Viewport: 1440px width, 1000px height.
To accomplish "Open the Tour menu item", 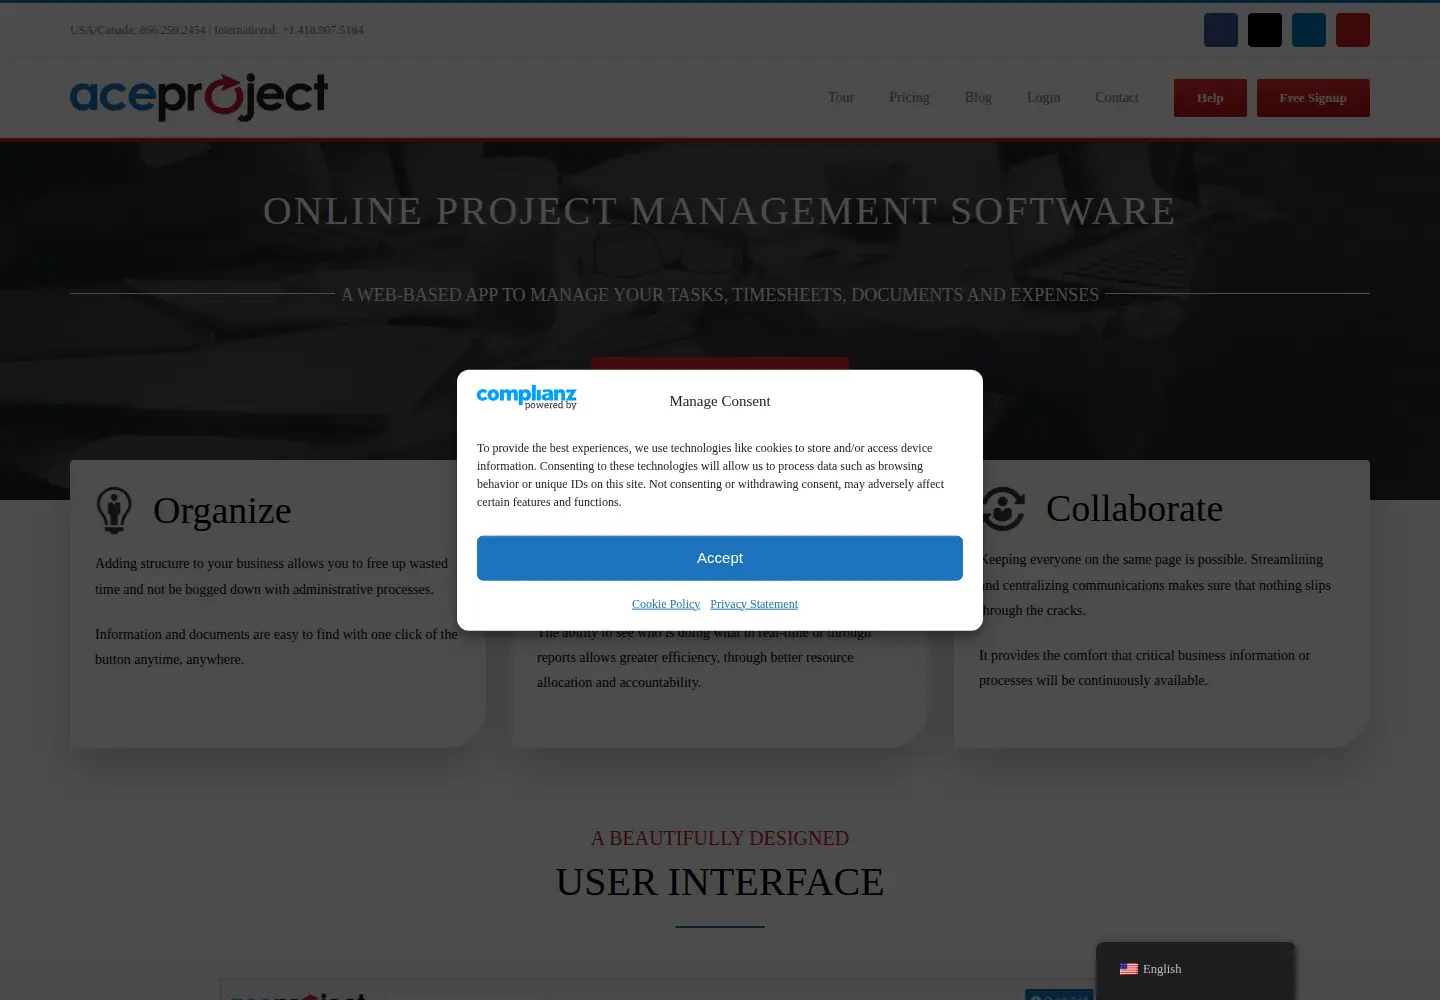I will (x=840, y=97).
